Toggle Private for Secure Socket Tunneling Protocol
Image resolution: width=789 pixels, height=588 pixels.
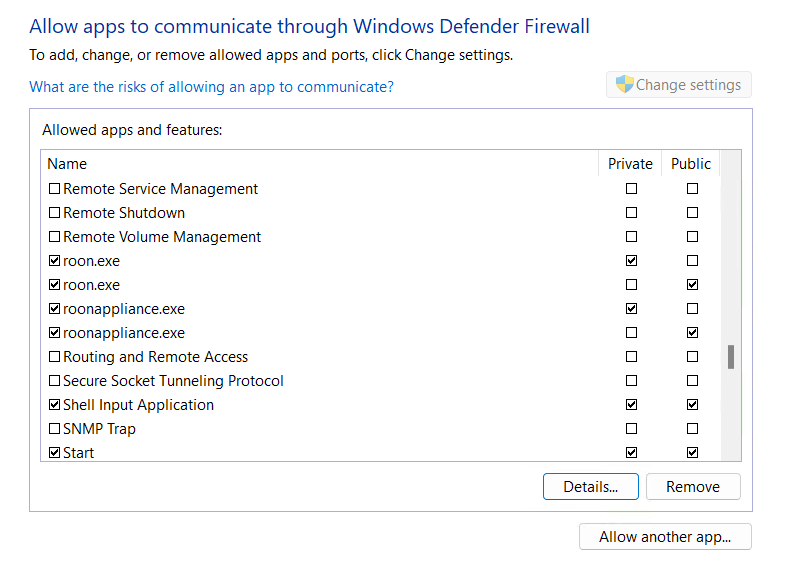tap(632, 380)
